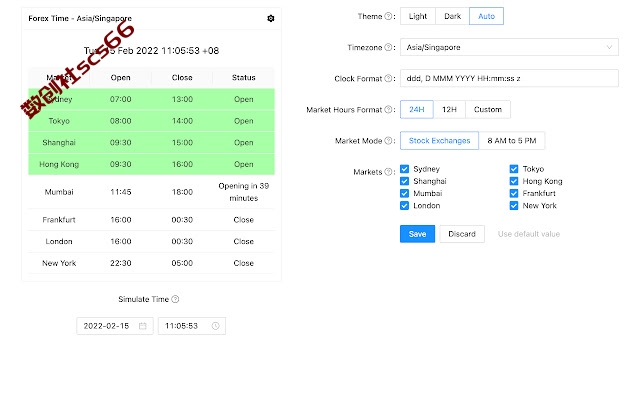
Task: Show the Simulate Time help icon
Action: (x=175, y=299)
